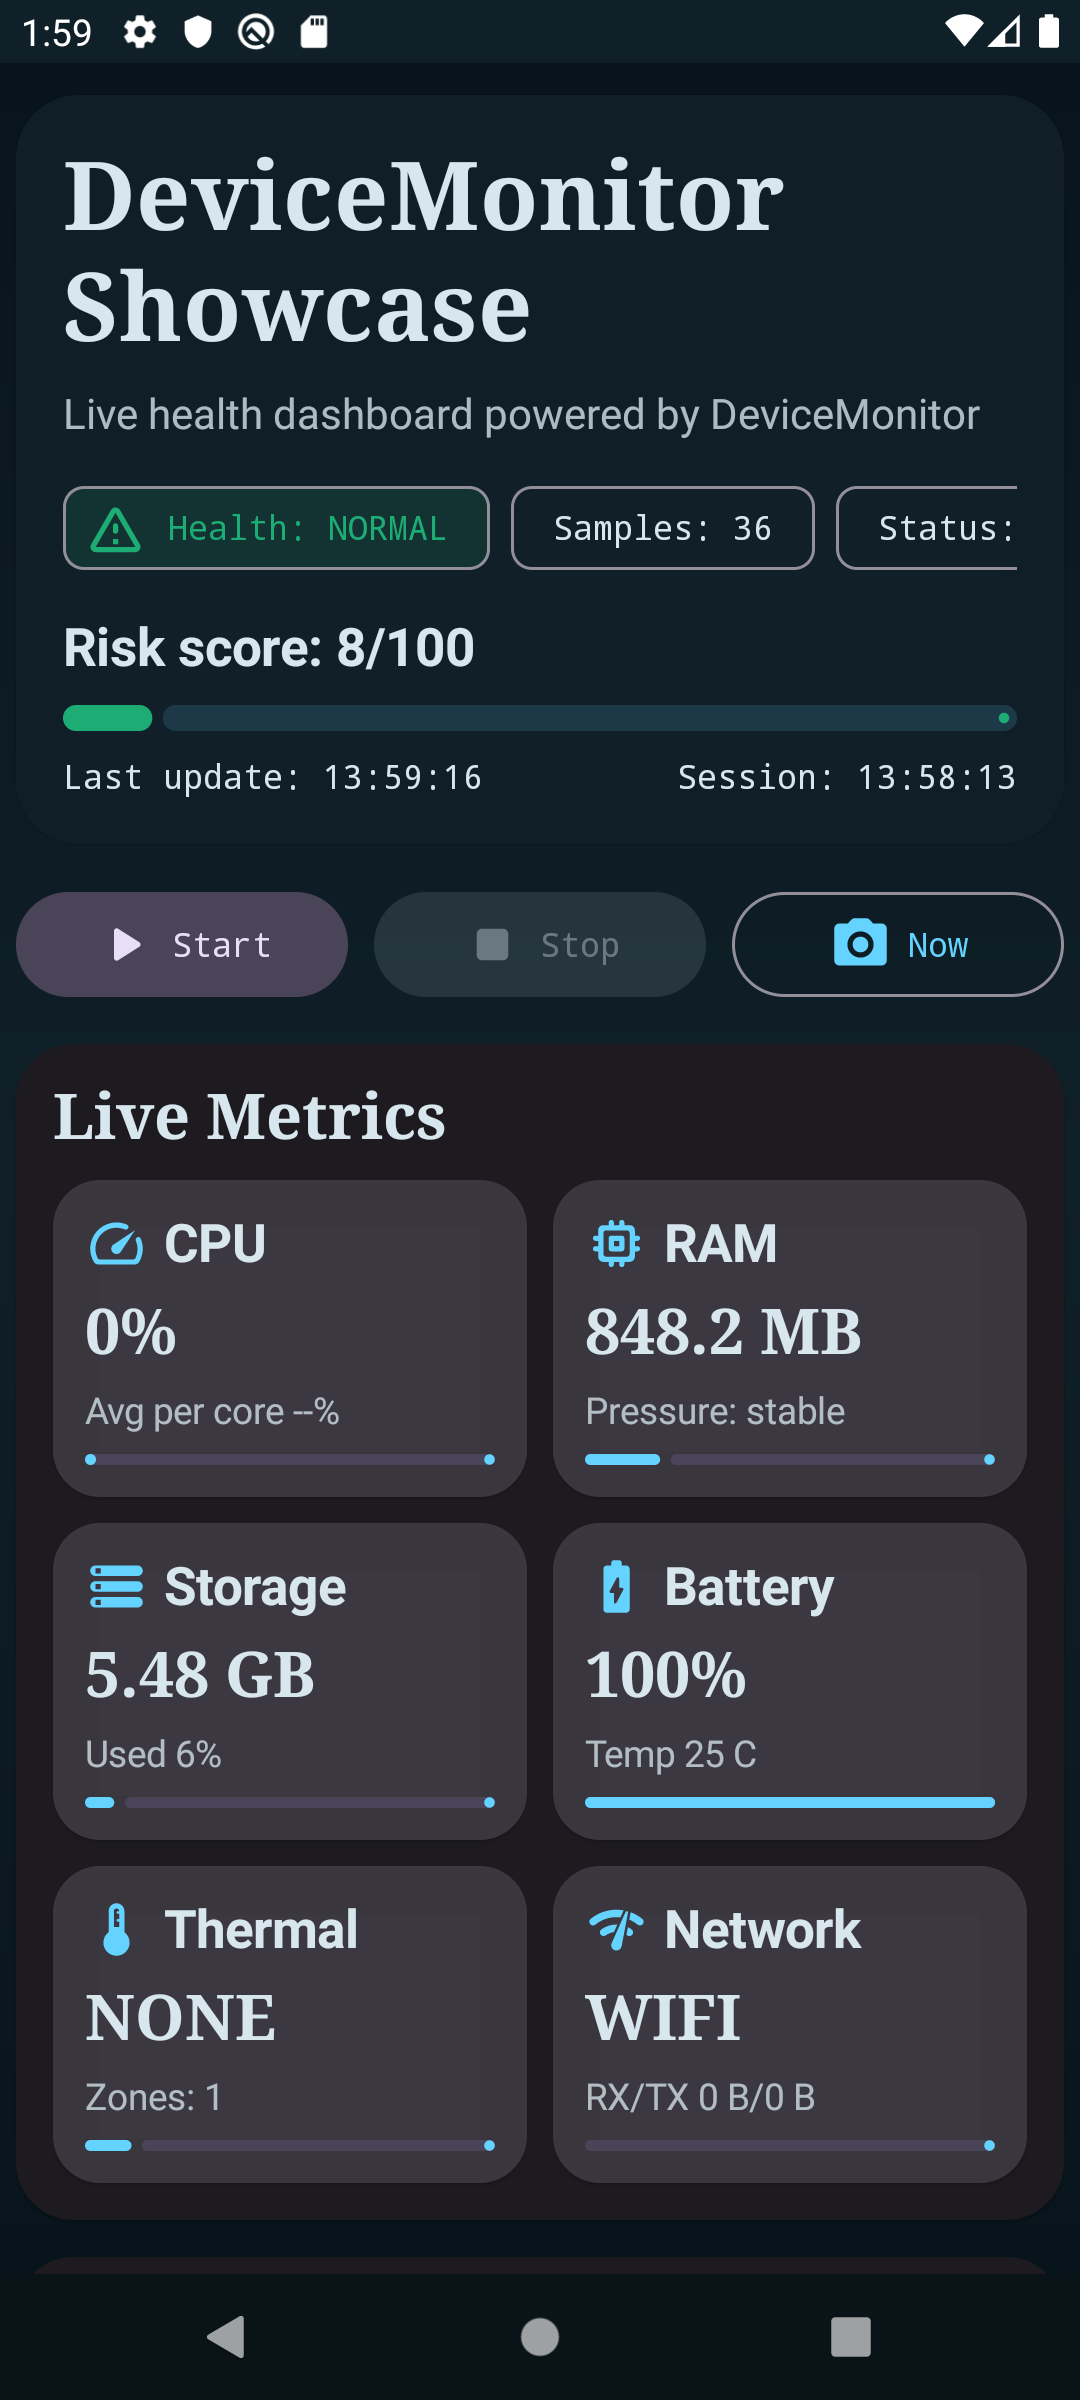Image resolution: width=1080 pixels, height=2400 pixels.
Task: Select the Storage stack icon
Action: click(116, 1587)
